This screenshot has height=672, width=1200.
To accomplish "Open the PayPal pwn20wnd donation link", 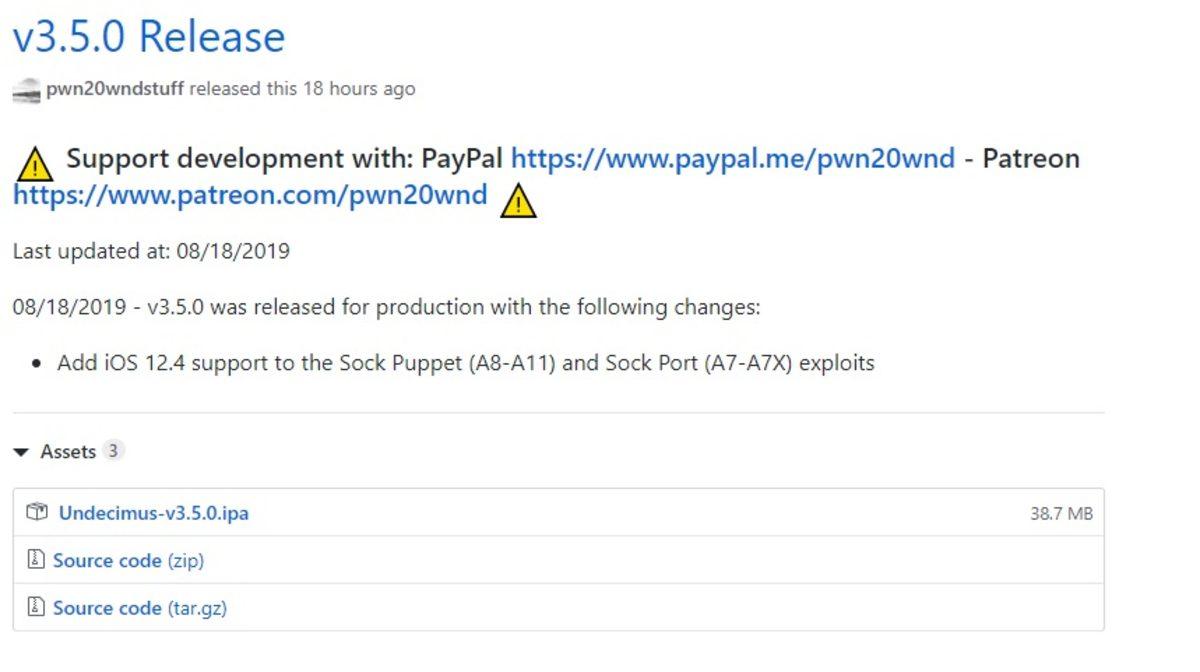I will point(732,159).
